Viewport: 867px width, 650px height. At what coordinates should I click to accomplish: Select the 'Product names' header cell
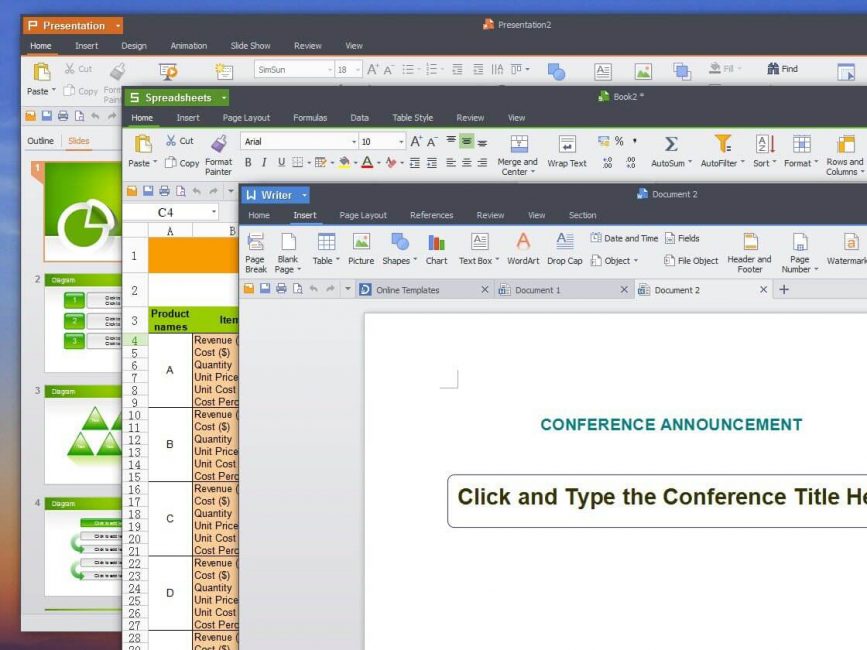(170, 320)
